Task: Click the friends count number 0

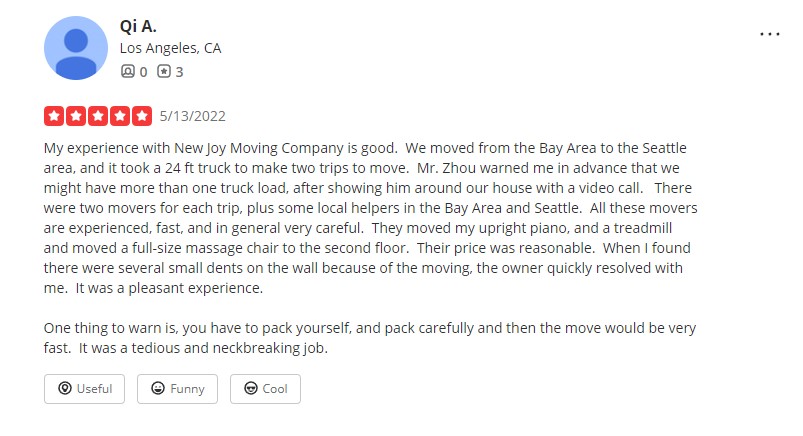Action: coord(143,72)
